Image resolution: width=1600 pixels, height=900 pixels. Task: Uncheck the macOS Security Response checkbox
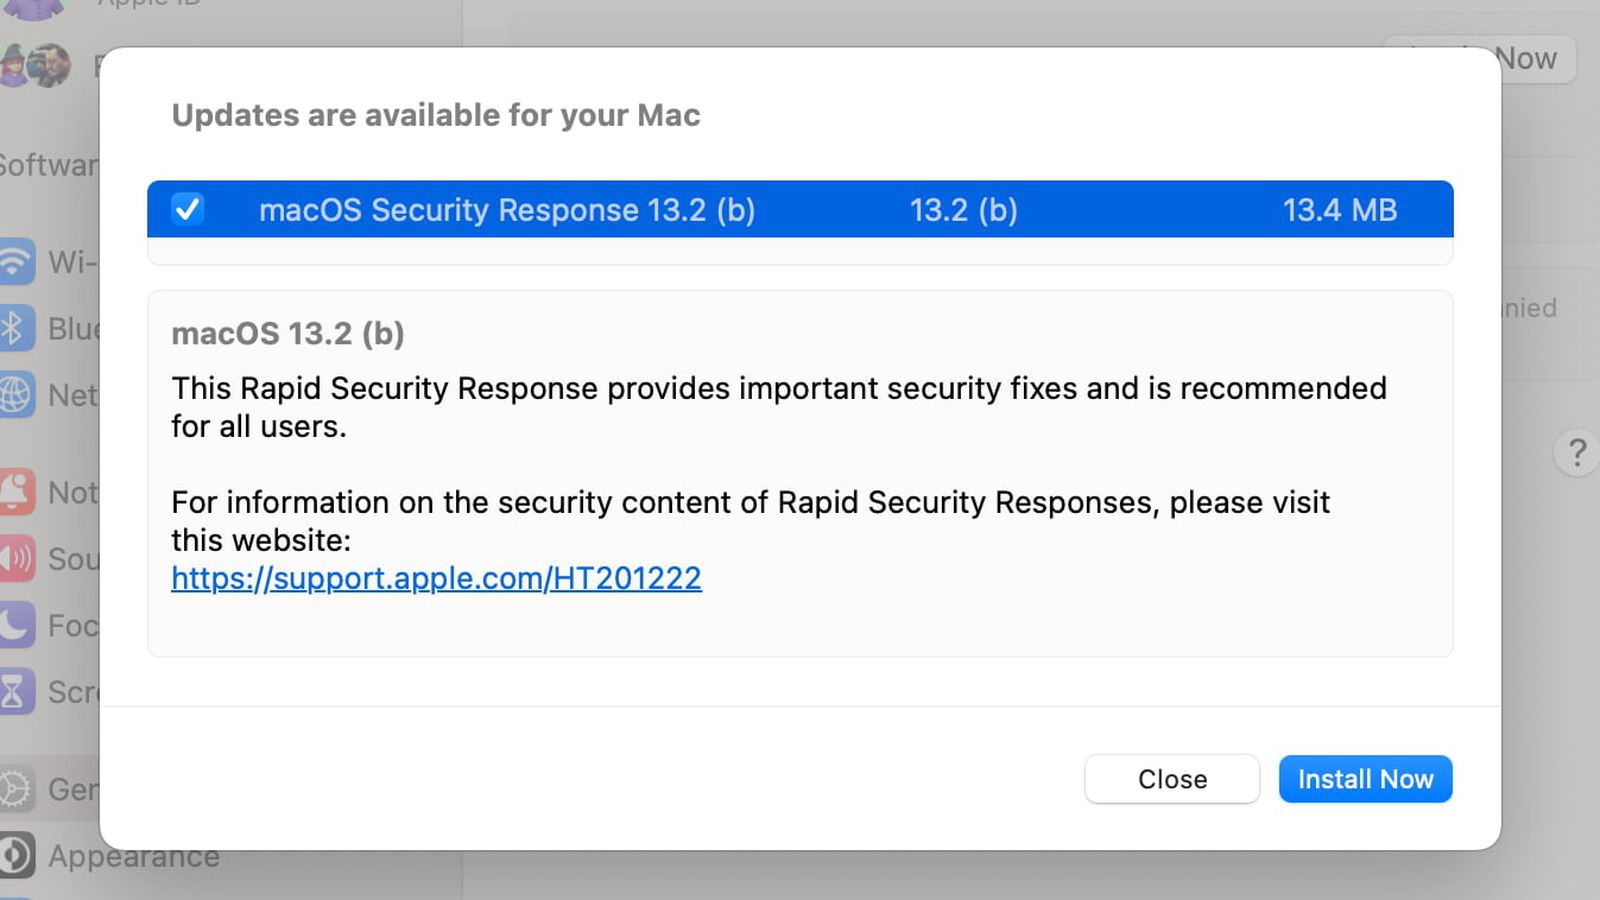point(188,209)
